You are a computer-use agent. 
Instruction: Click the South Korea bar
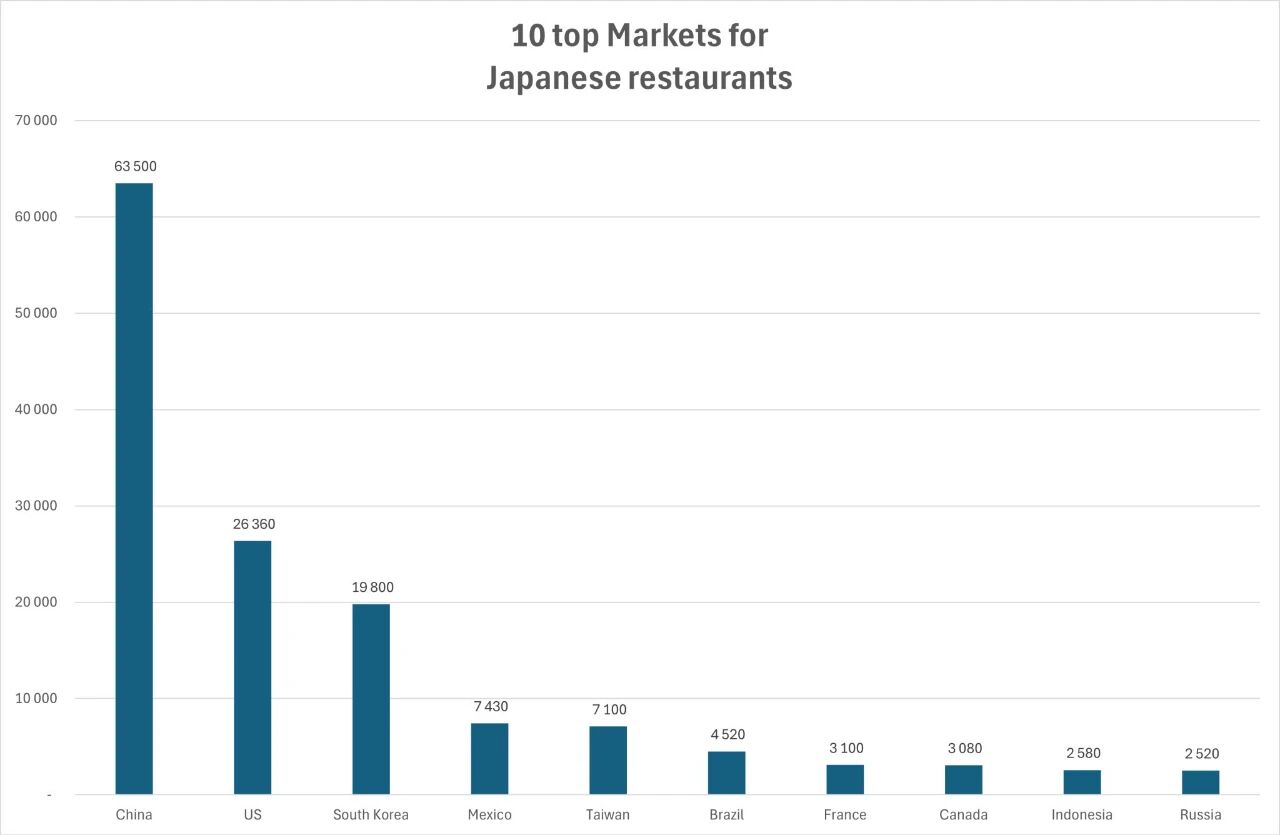371,699
